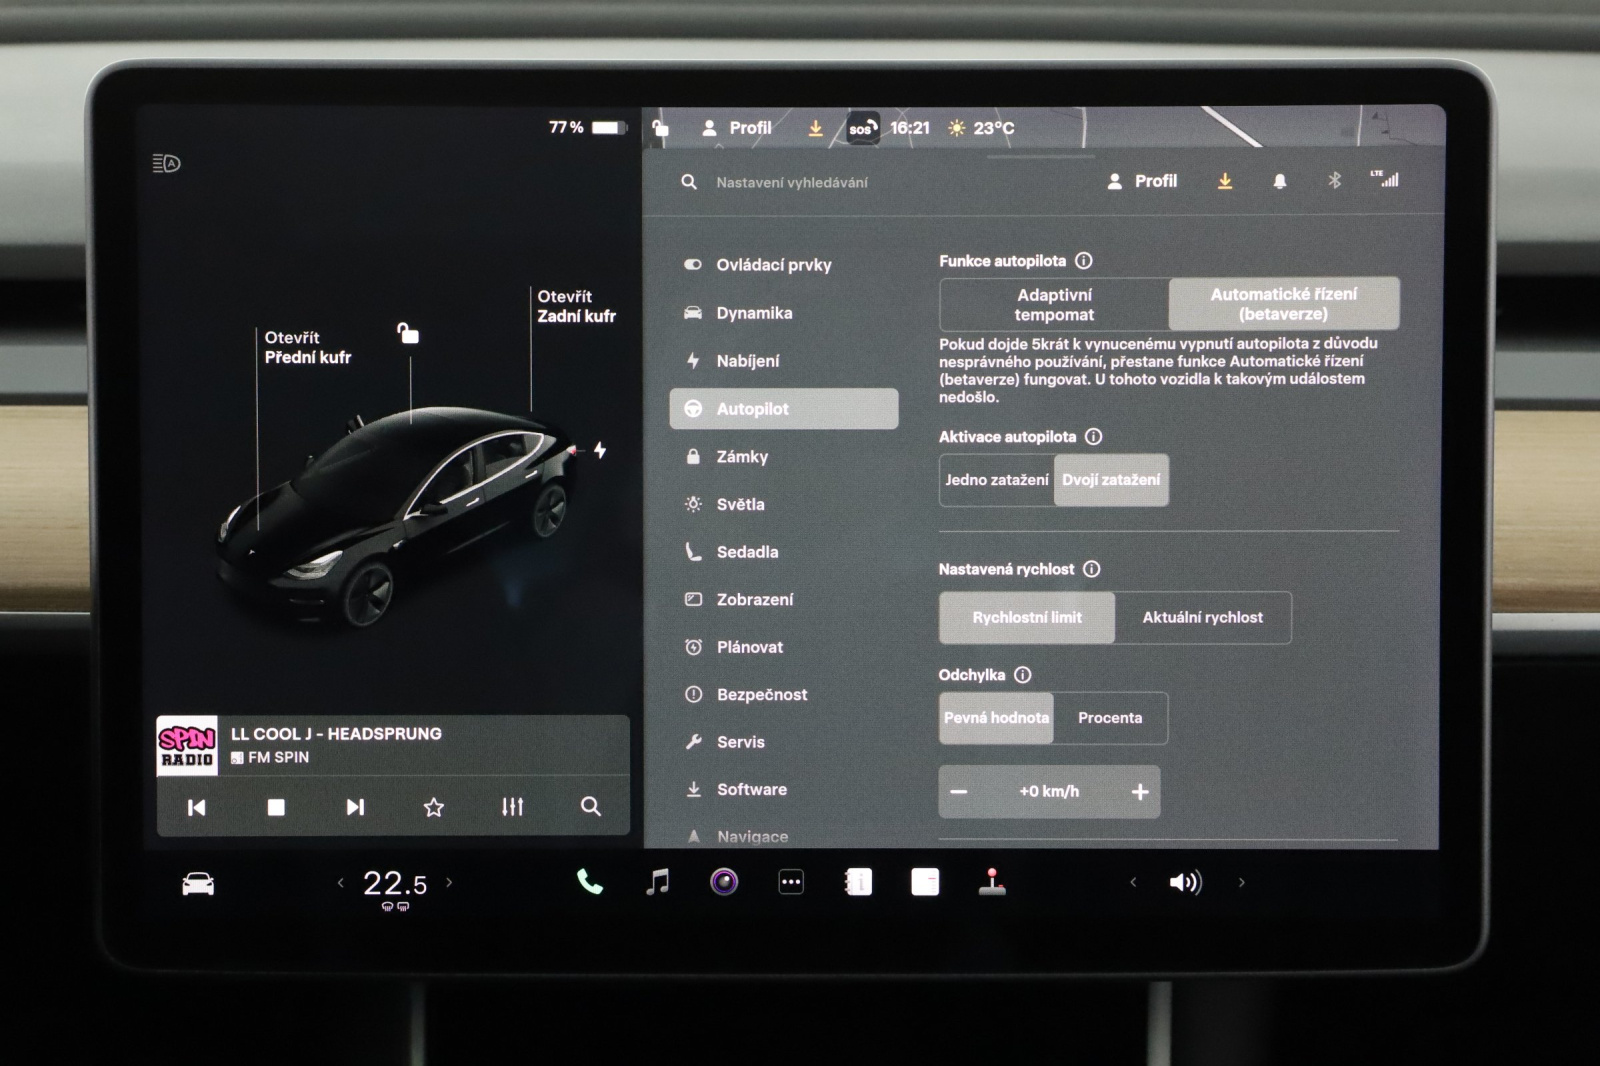1600x1066 pixels.
Task: Click the Nastavení vyhledávání search field
Action: coord(791,183)
